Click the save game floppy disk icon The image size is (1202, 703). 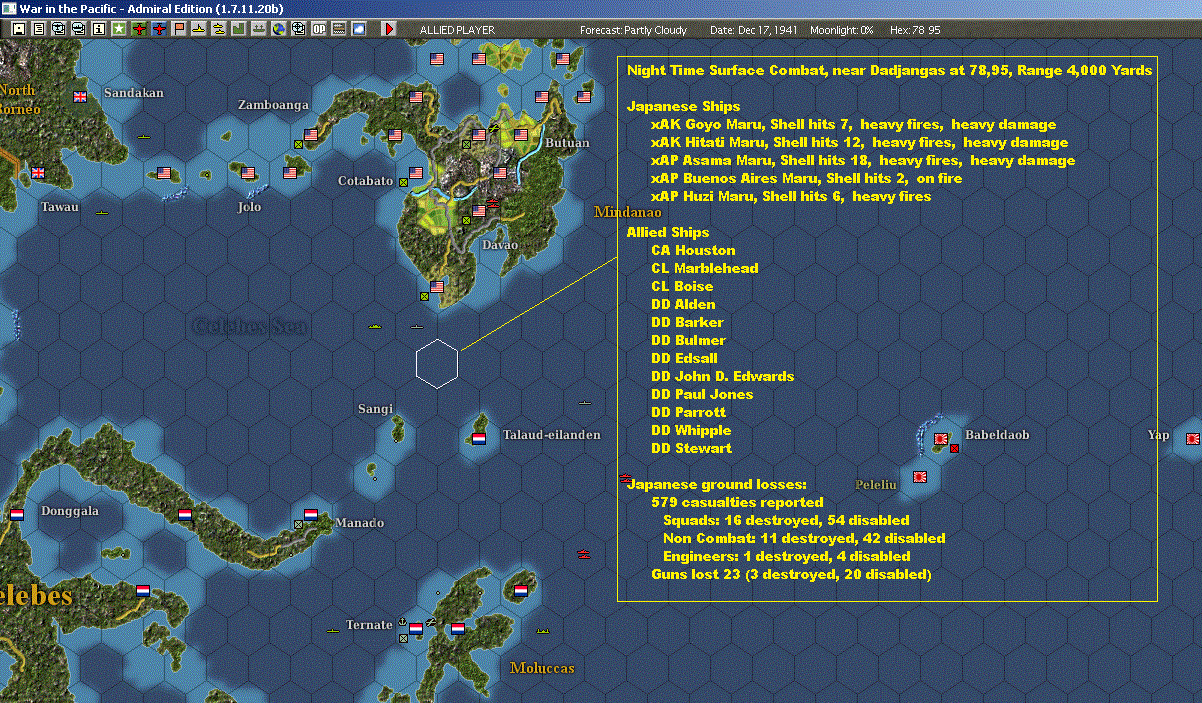point(19,29)
